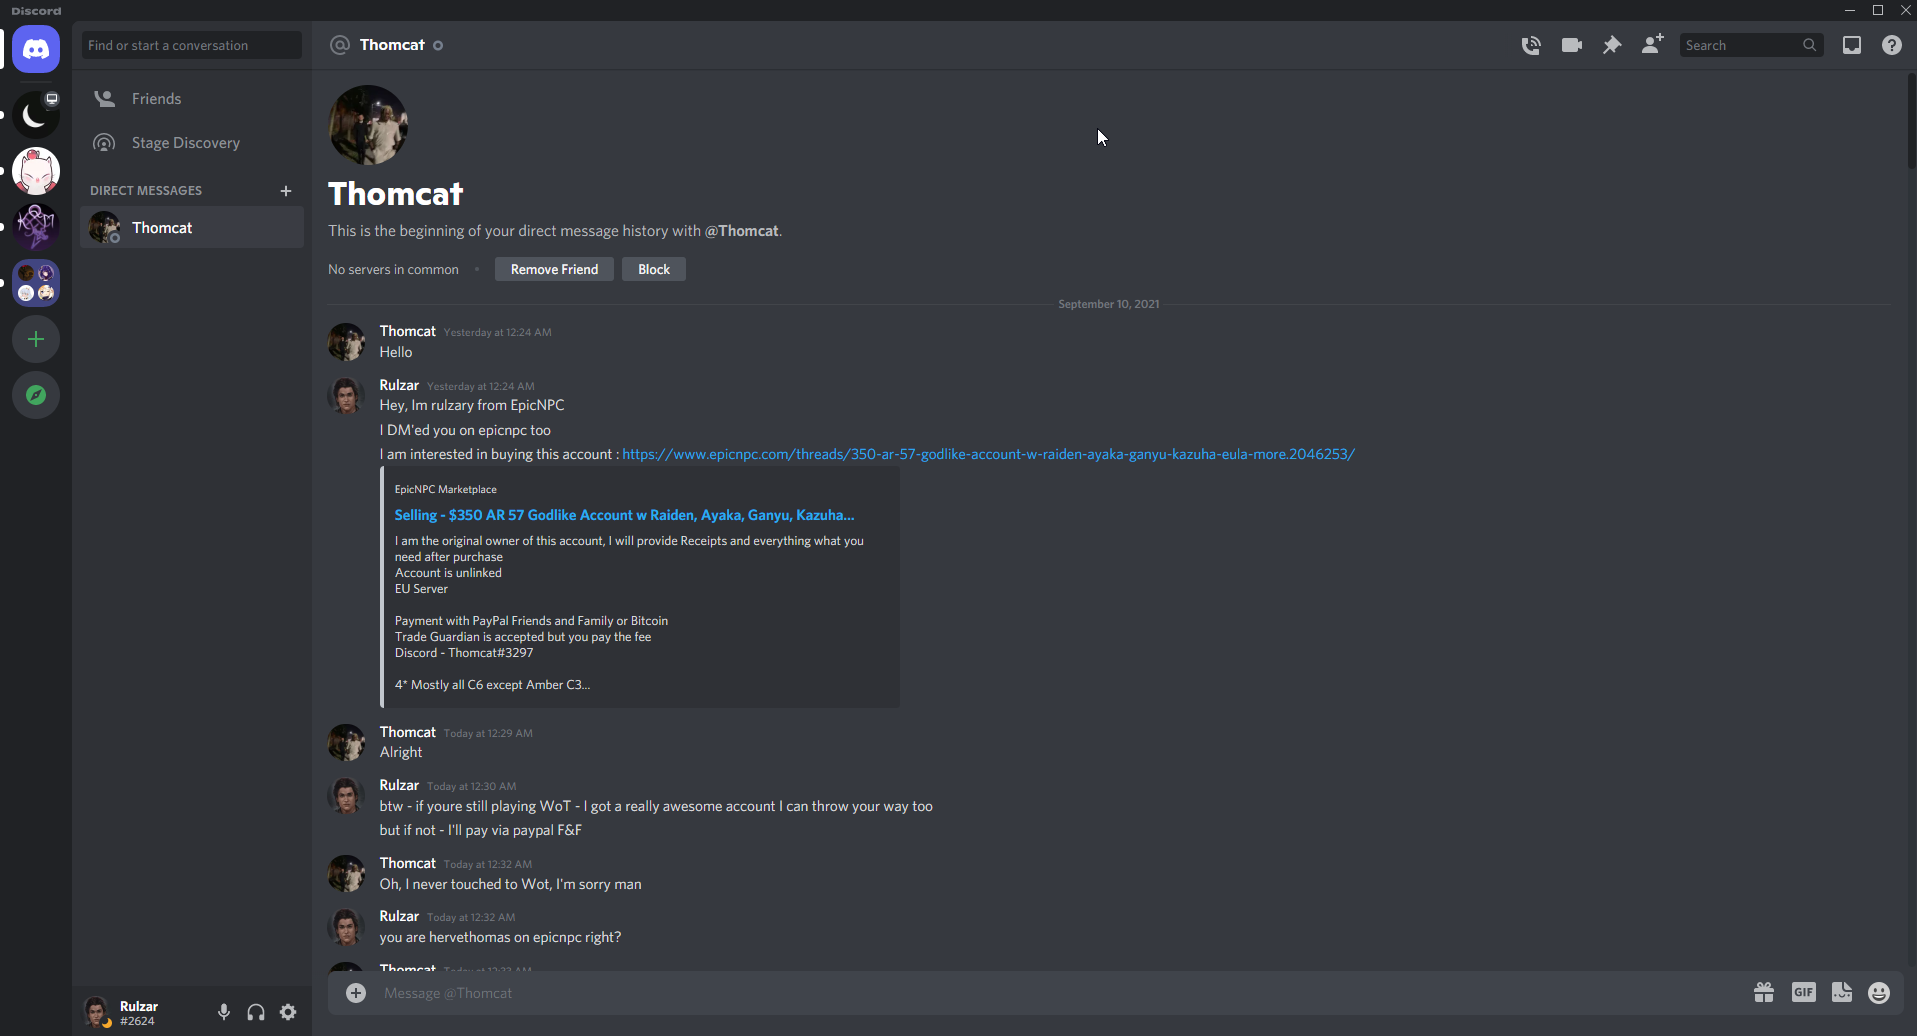1917x1036 pixels.
Task: Open the purple creature avatar server
Action: pos(36,227)
